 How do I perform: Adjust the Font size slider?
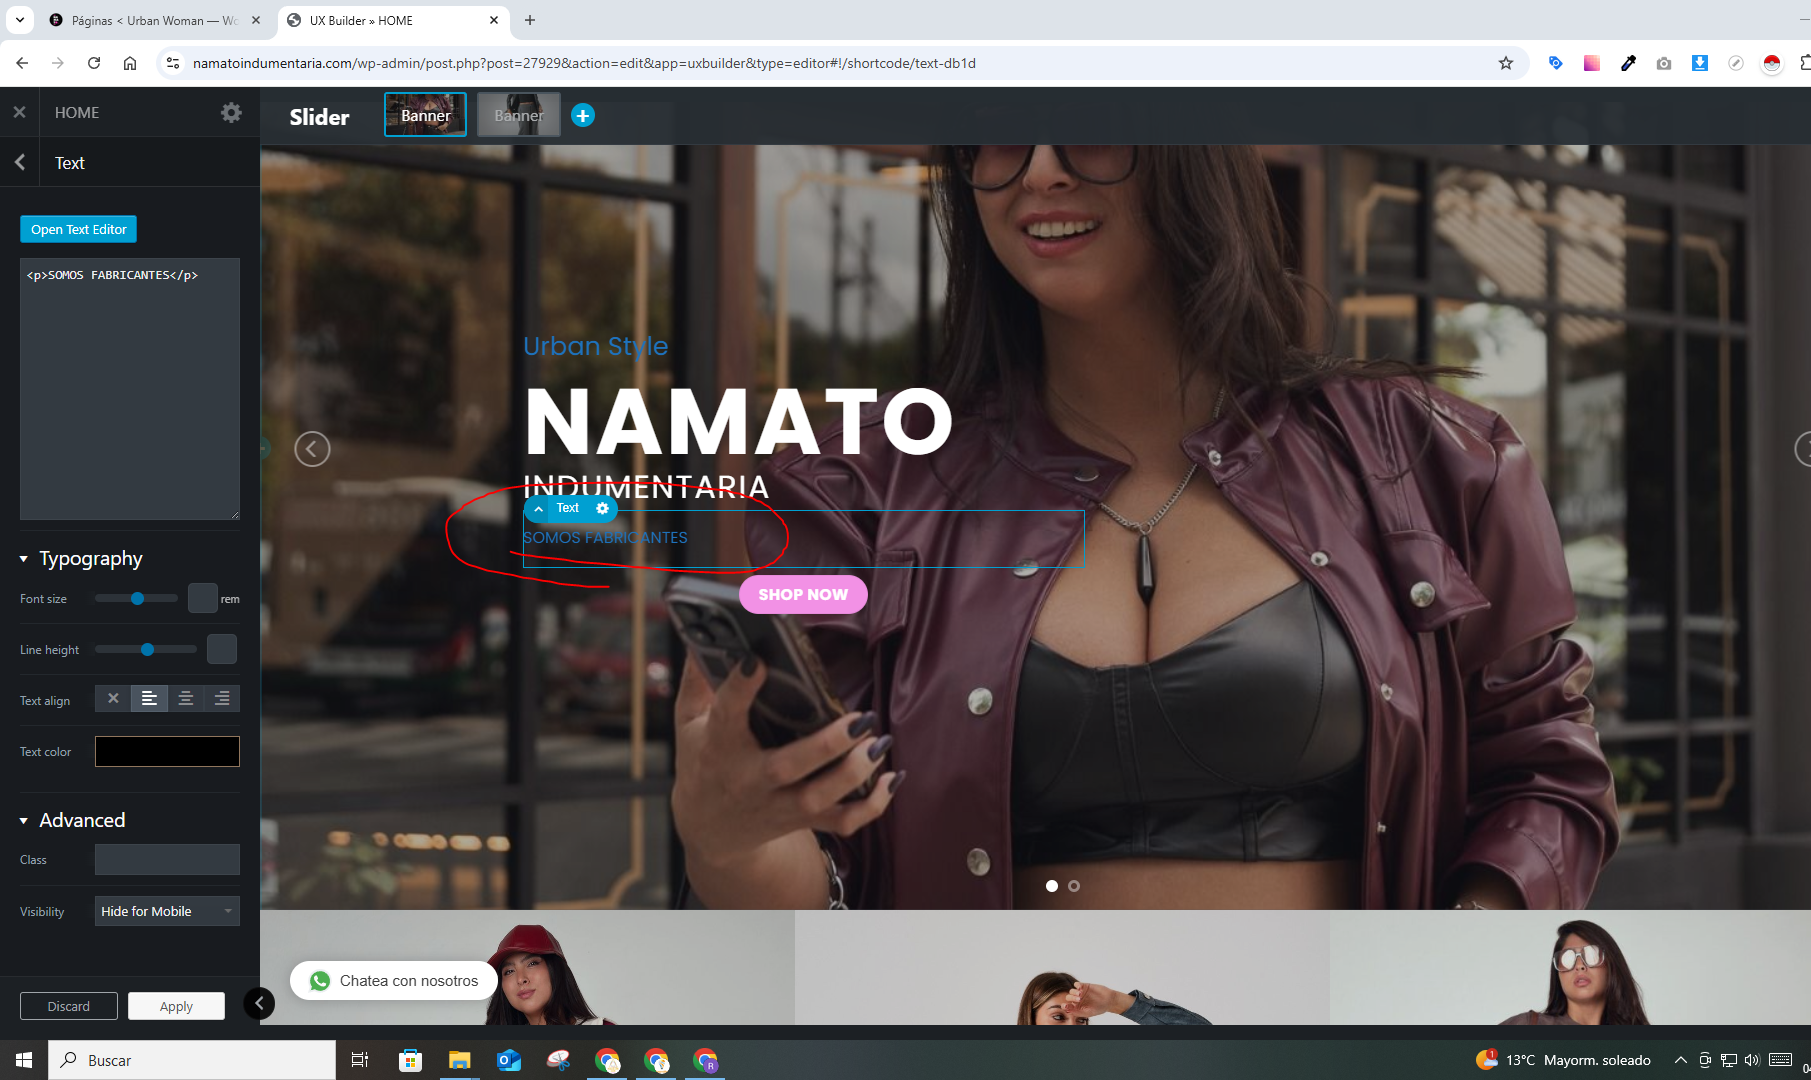[137, 598]
